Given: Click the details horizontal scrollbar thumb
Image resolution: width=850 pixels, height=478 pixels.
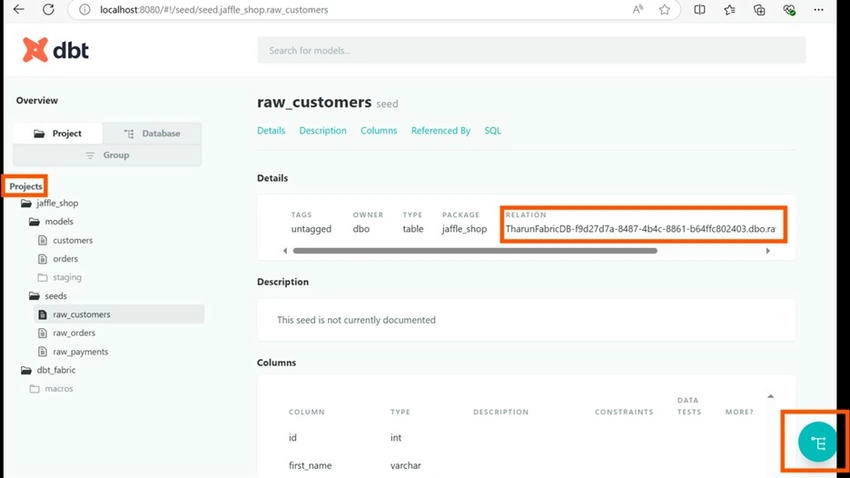Looking at the screenshot, I should [475, 251].
